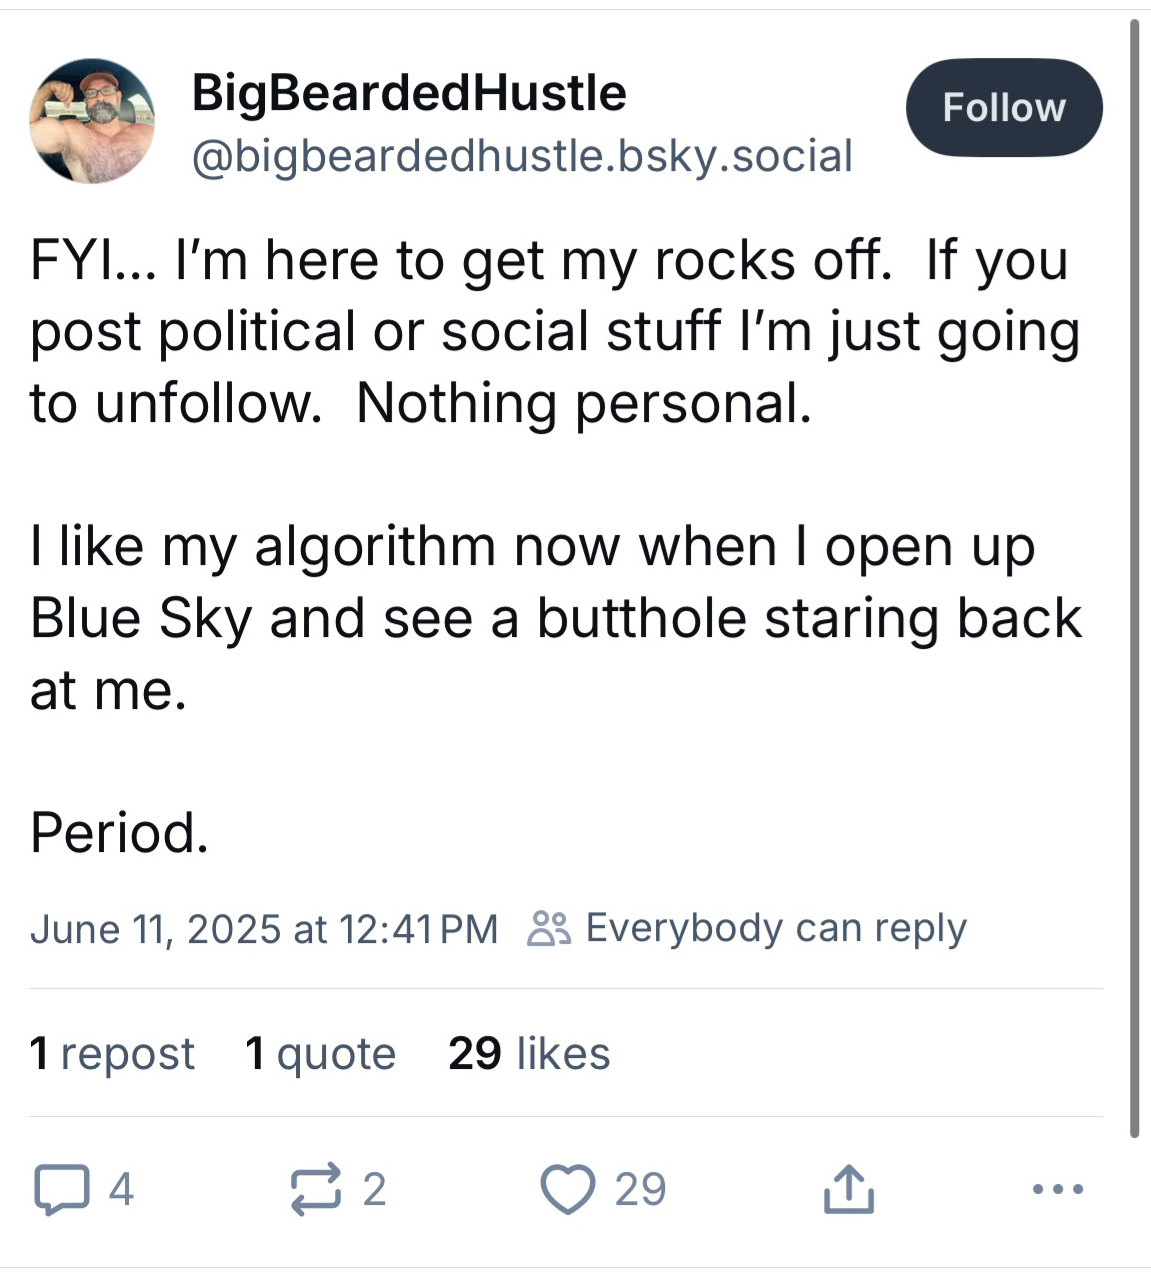
Task: Click the reply speech bubble icon
Action: click(61, 1189)
